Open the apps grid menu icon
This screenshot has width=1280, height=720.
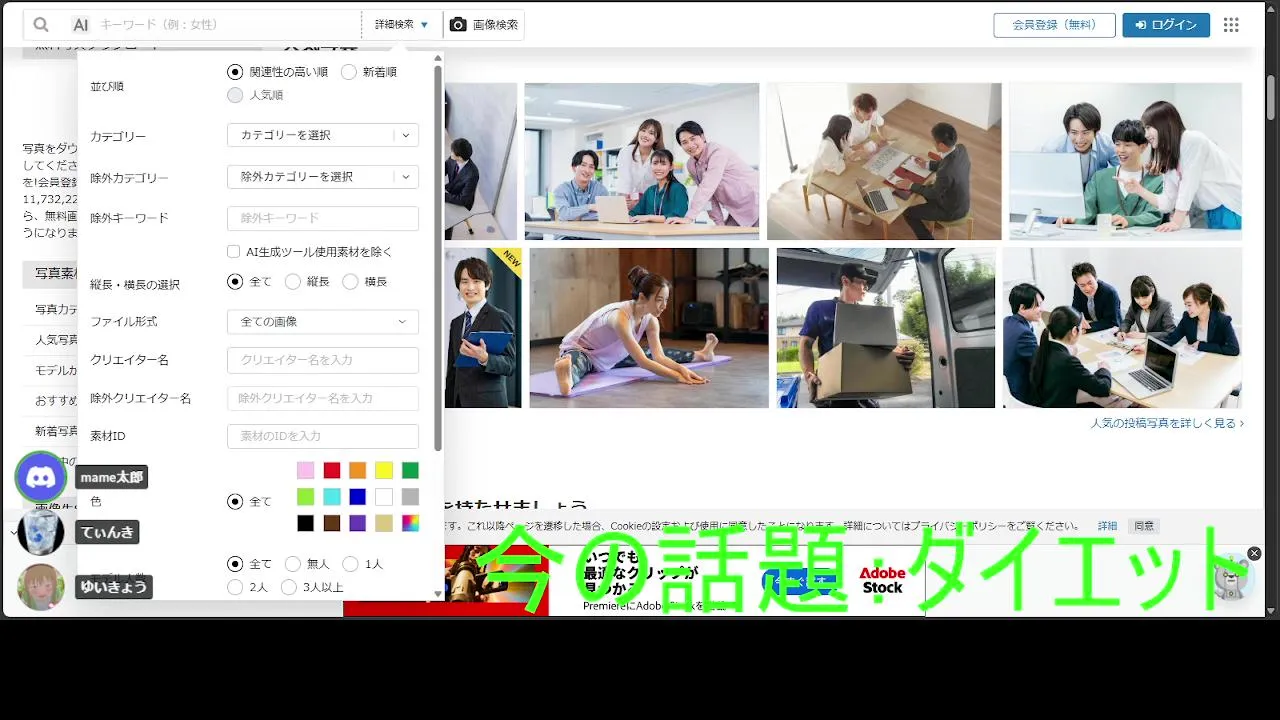(x=1231, y=25)
